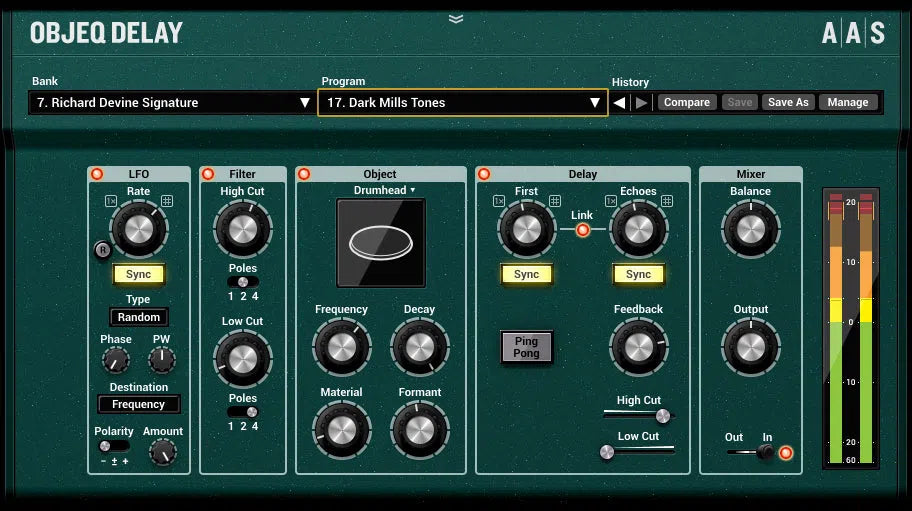Click the Delay High Cut slider
Image resolution: width=912 pixels, height=511 pixels.
pyautogui.click(x=638, y=415)
